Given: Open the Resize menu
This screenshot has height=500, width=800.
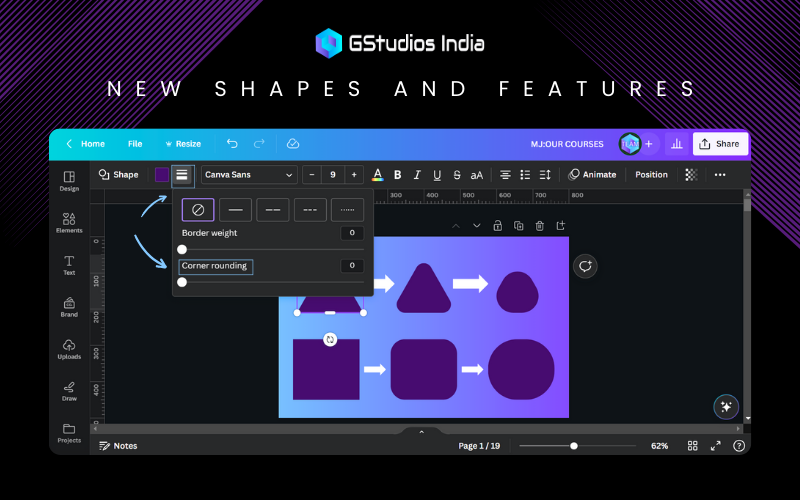Looking at the screenshot, I should click(183, 144).
